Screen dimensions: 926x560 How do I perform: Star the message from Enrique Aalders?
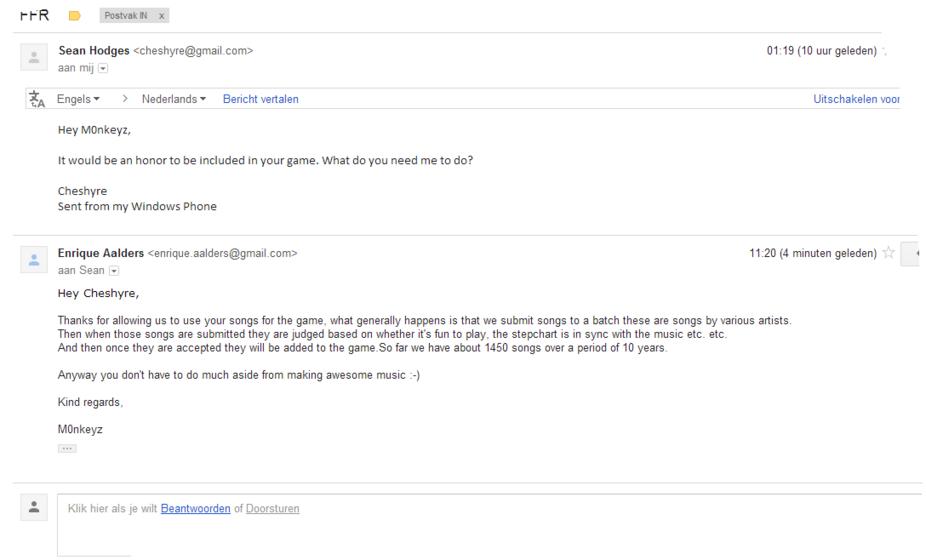tap(888, 253)
